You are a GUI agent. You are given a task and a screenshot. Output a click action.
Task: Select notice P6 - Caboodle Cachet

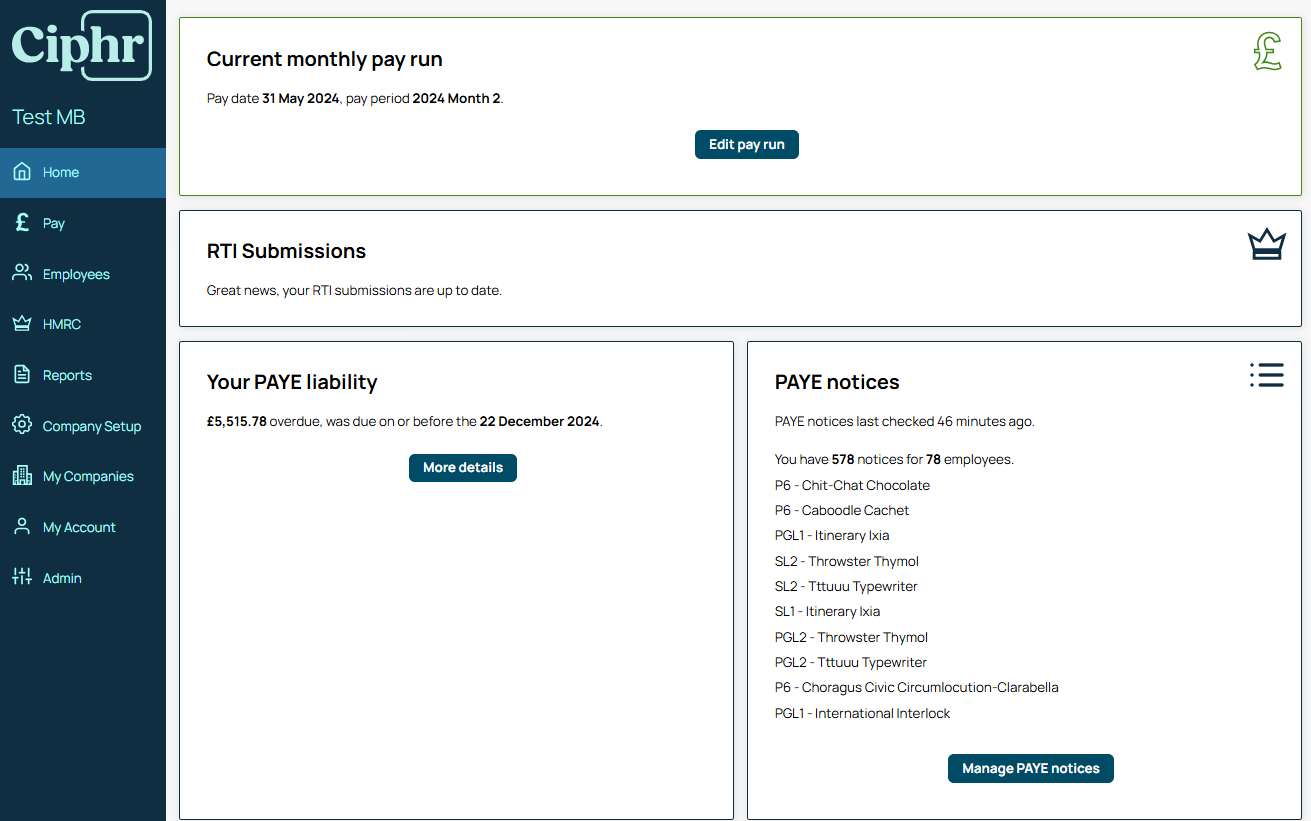click(x=842, y=510)
